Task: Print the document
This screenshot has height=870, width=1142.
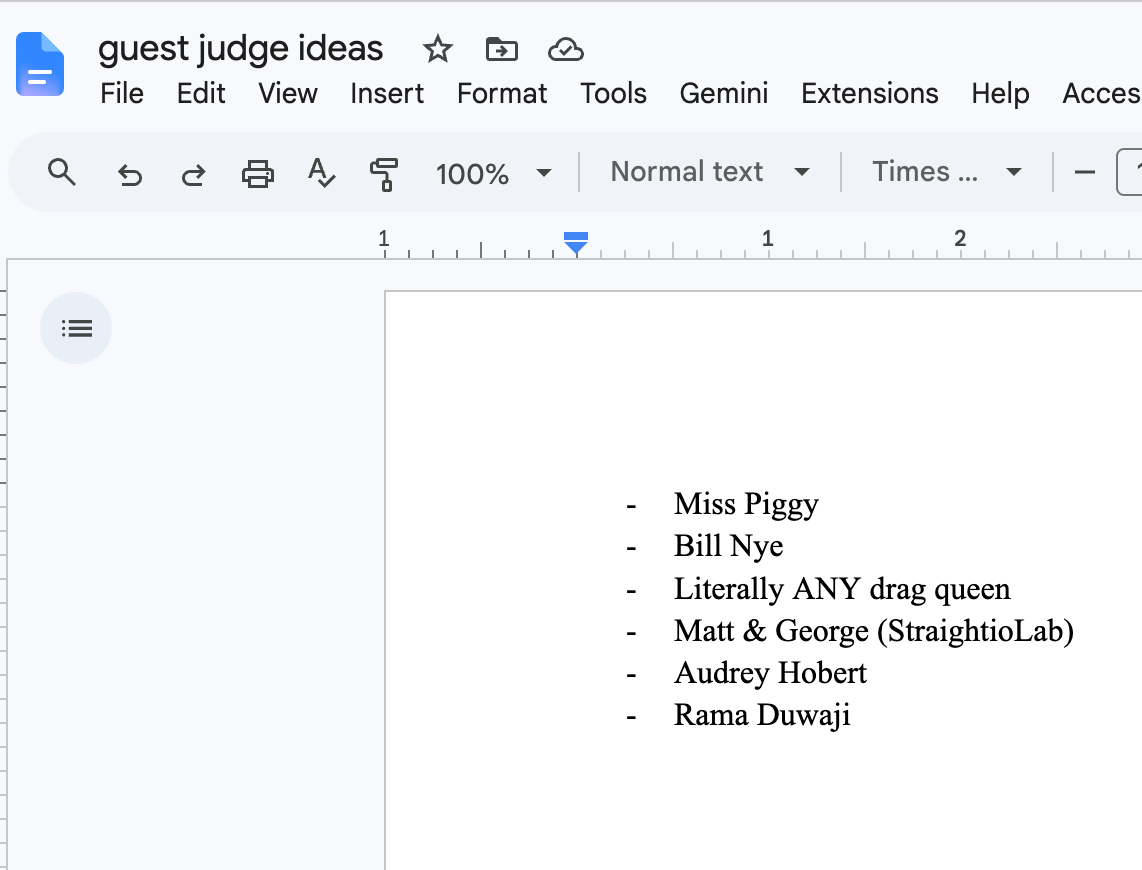Action: coord(257,174)
